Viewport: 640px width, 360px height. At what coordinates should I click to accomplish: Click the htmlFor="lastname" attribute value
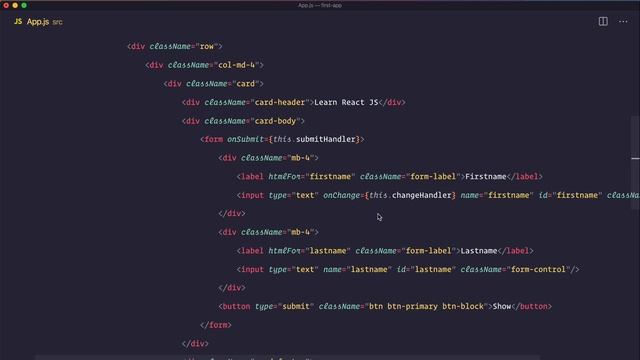pos(328,251)
